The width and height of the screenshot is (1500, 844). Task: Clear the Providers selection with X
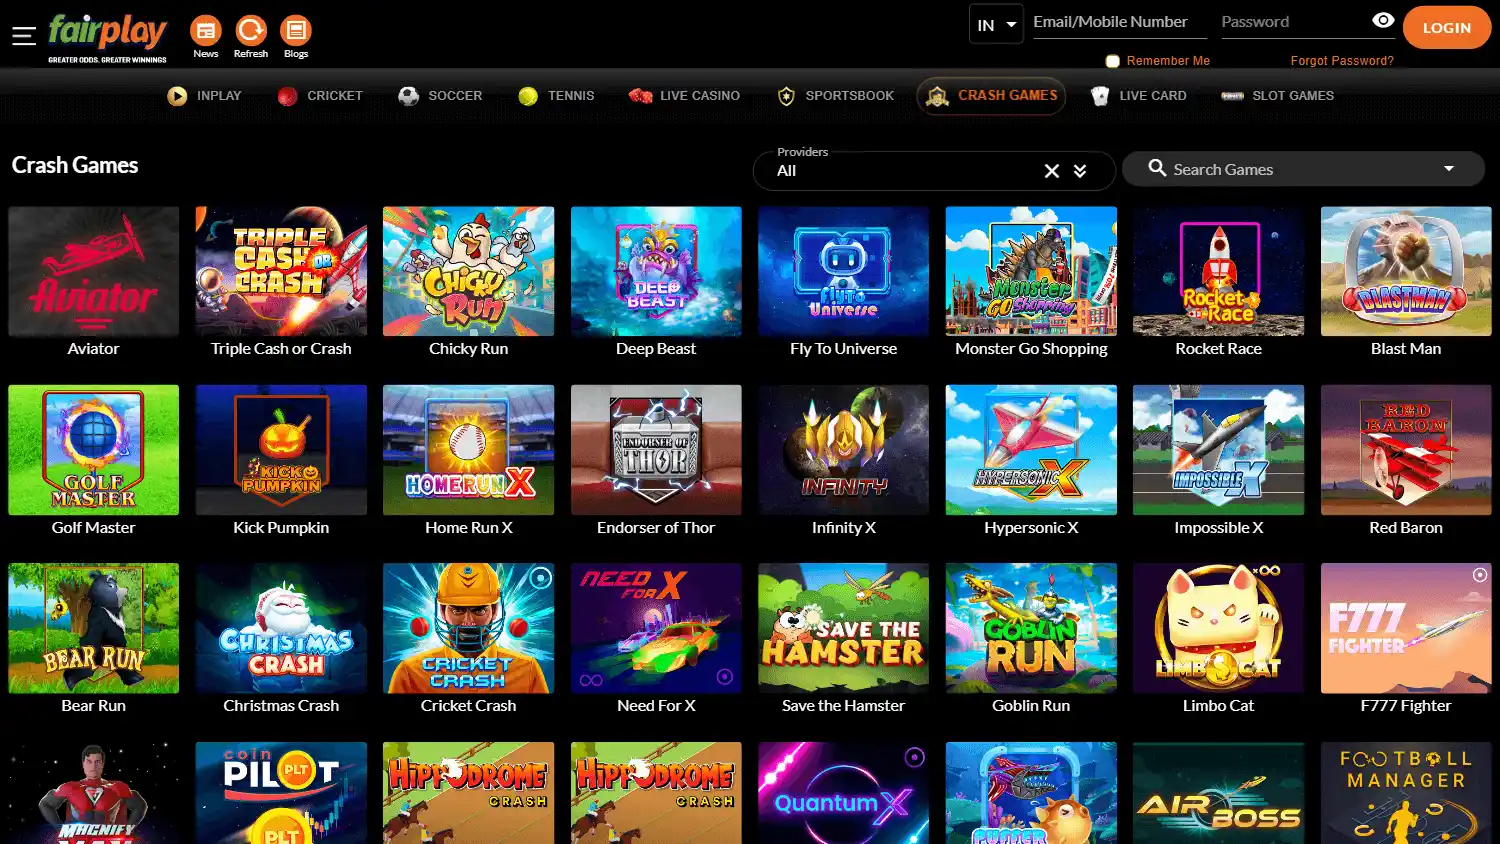pyautogui.click(x=1052, y=171)
